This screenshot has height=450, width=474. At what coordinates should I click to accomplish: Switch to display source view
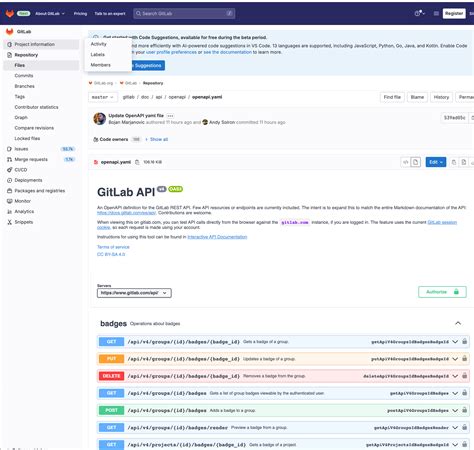tap(406, 162)
